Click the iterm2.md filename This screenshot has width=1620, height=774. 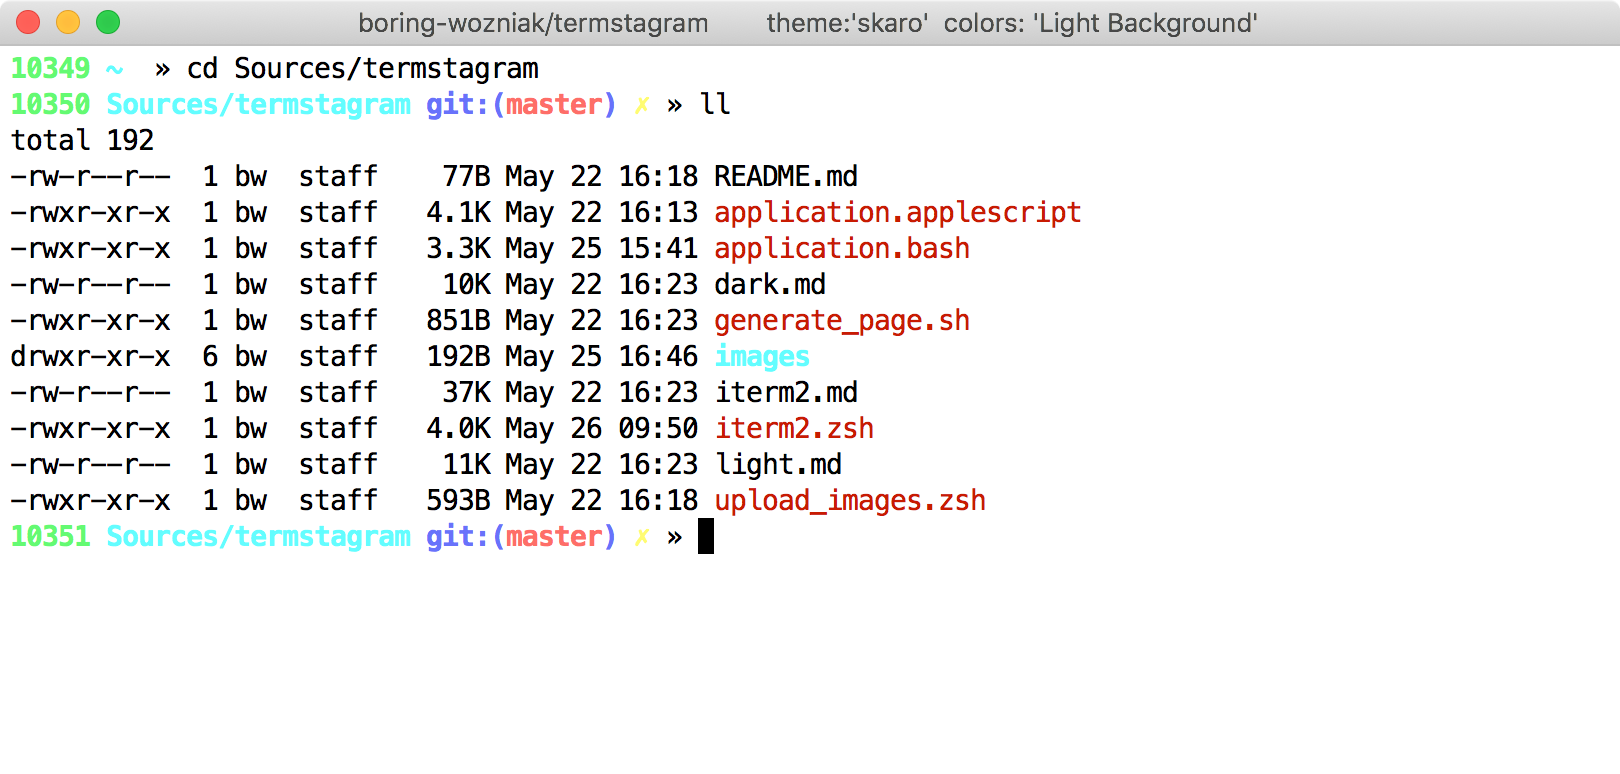coord(785,393)
